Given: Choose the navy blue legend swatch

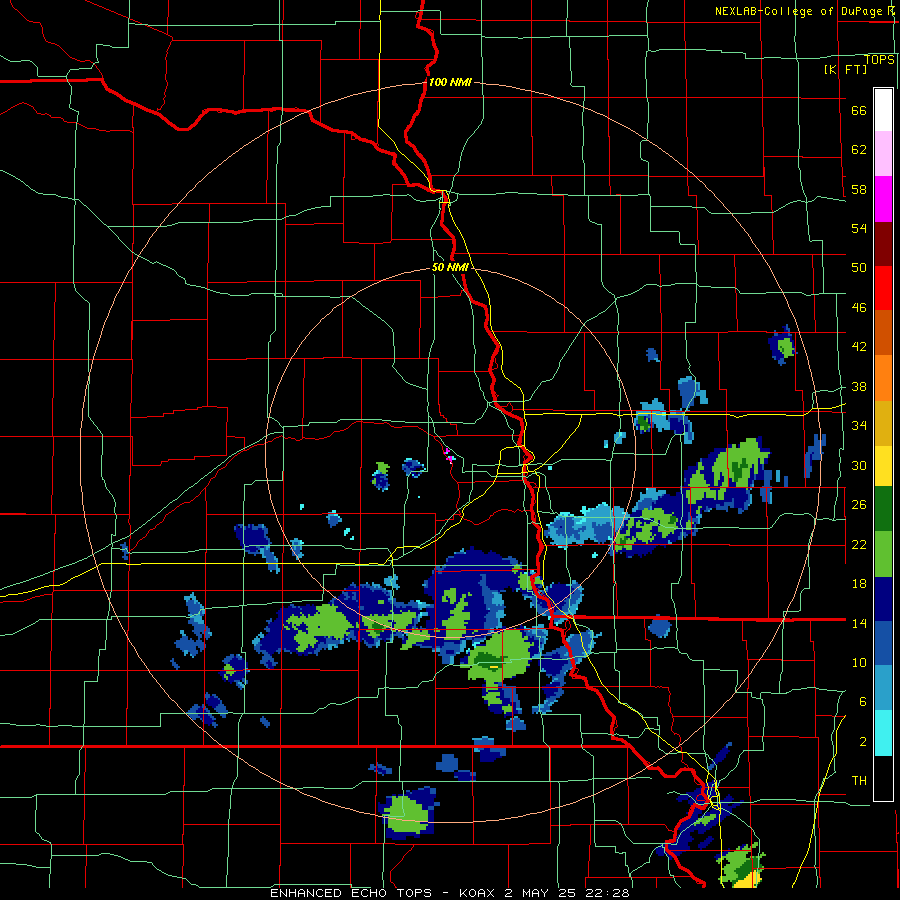Looking at the screenshot, I should click(x=883, y=599).
